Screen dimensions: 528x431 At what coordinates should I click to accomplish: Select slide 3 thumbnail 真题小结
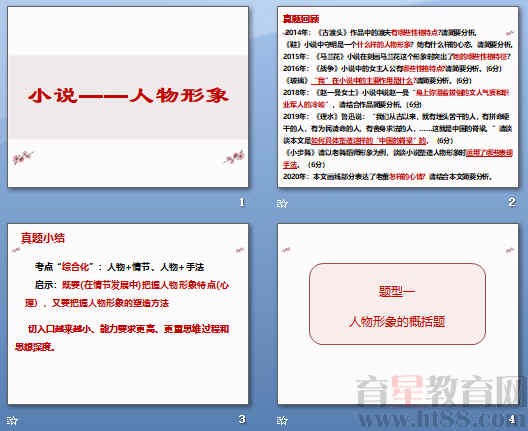pos(128,313)
